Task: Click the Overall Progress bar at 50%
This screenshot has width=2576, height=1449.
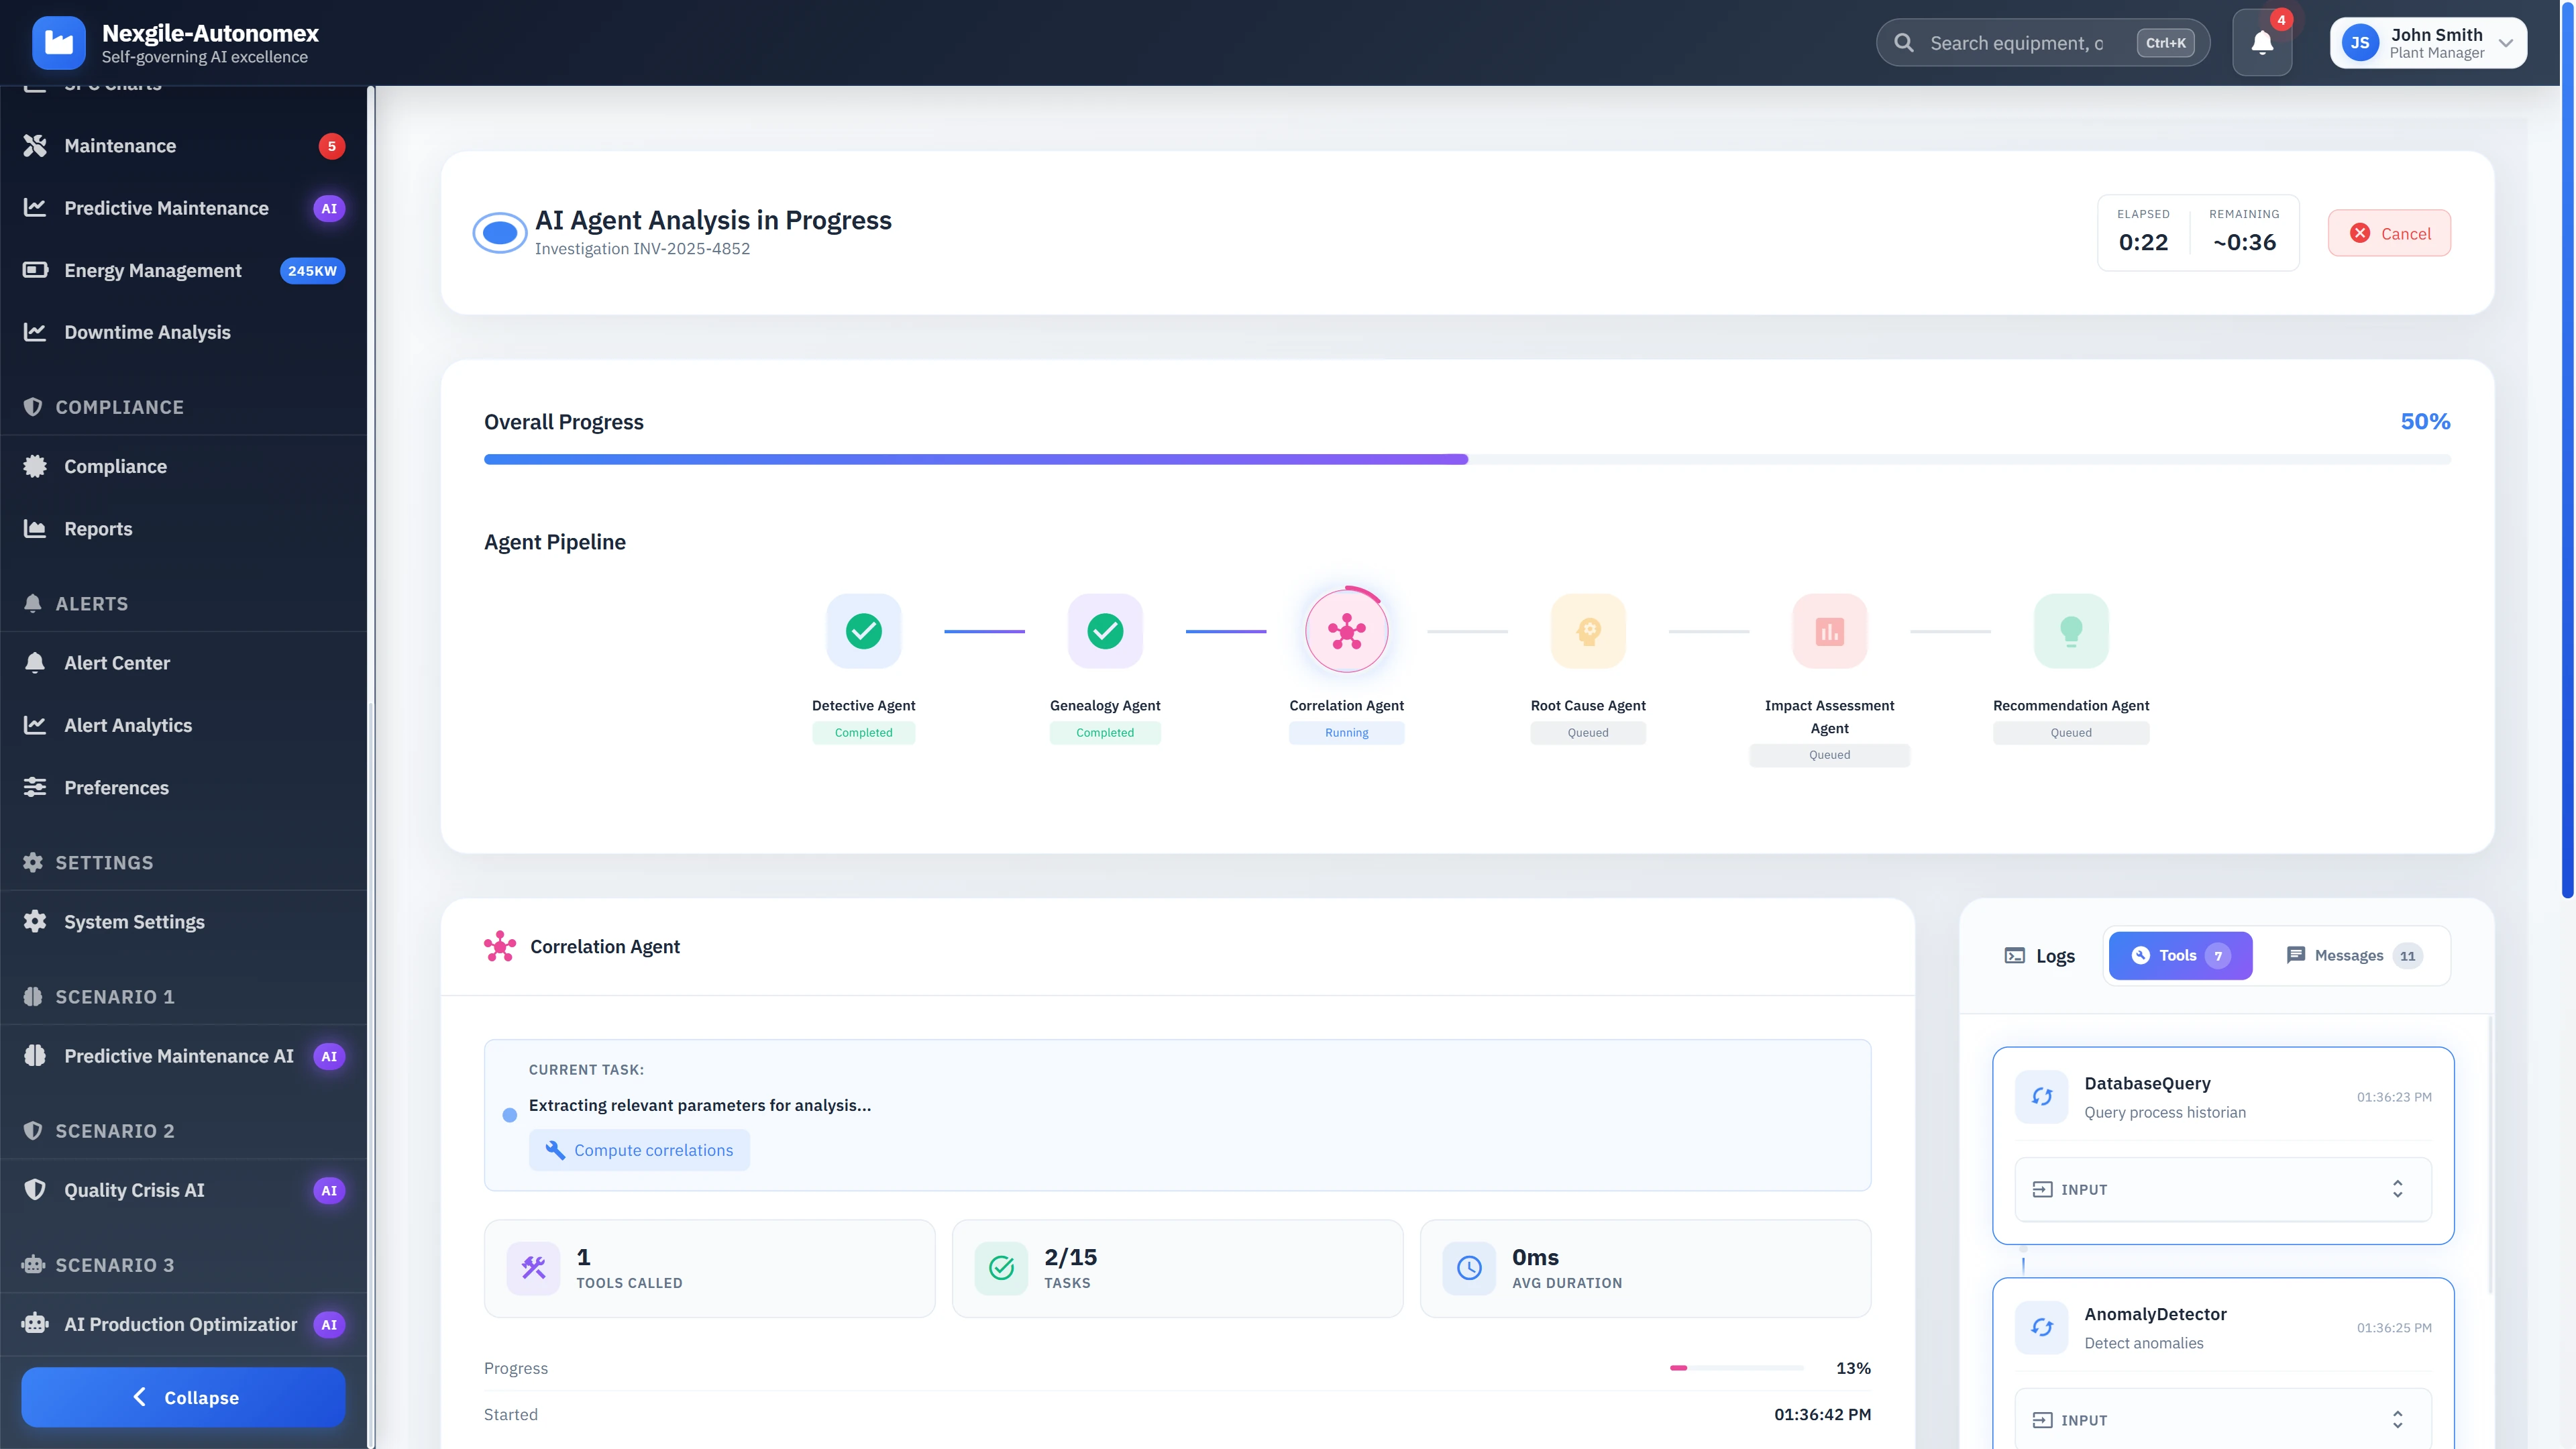Action: pos(1466,459)
